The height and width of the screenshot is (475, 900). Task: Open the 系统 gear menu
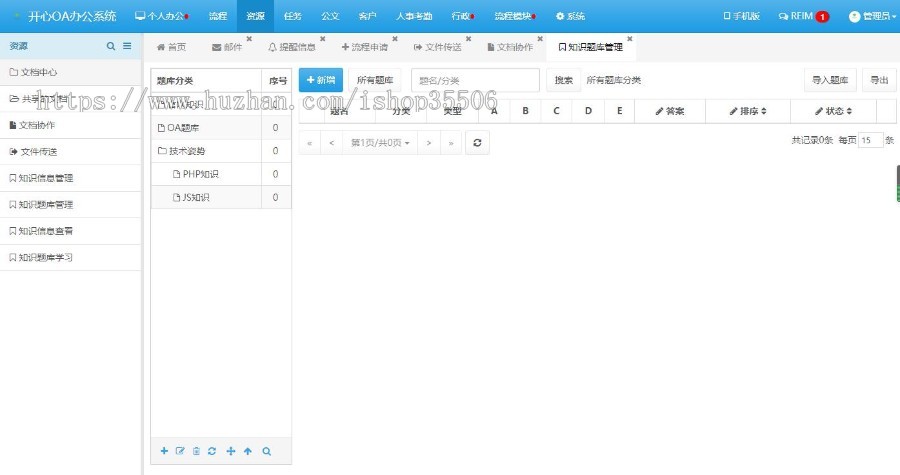[570, 16]
